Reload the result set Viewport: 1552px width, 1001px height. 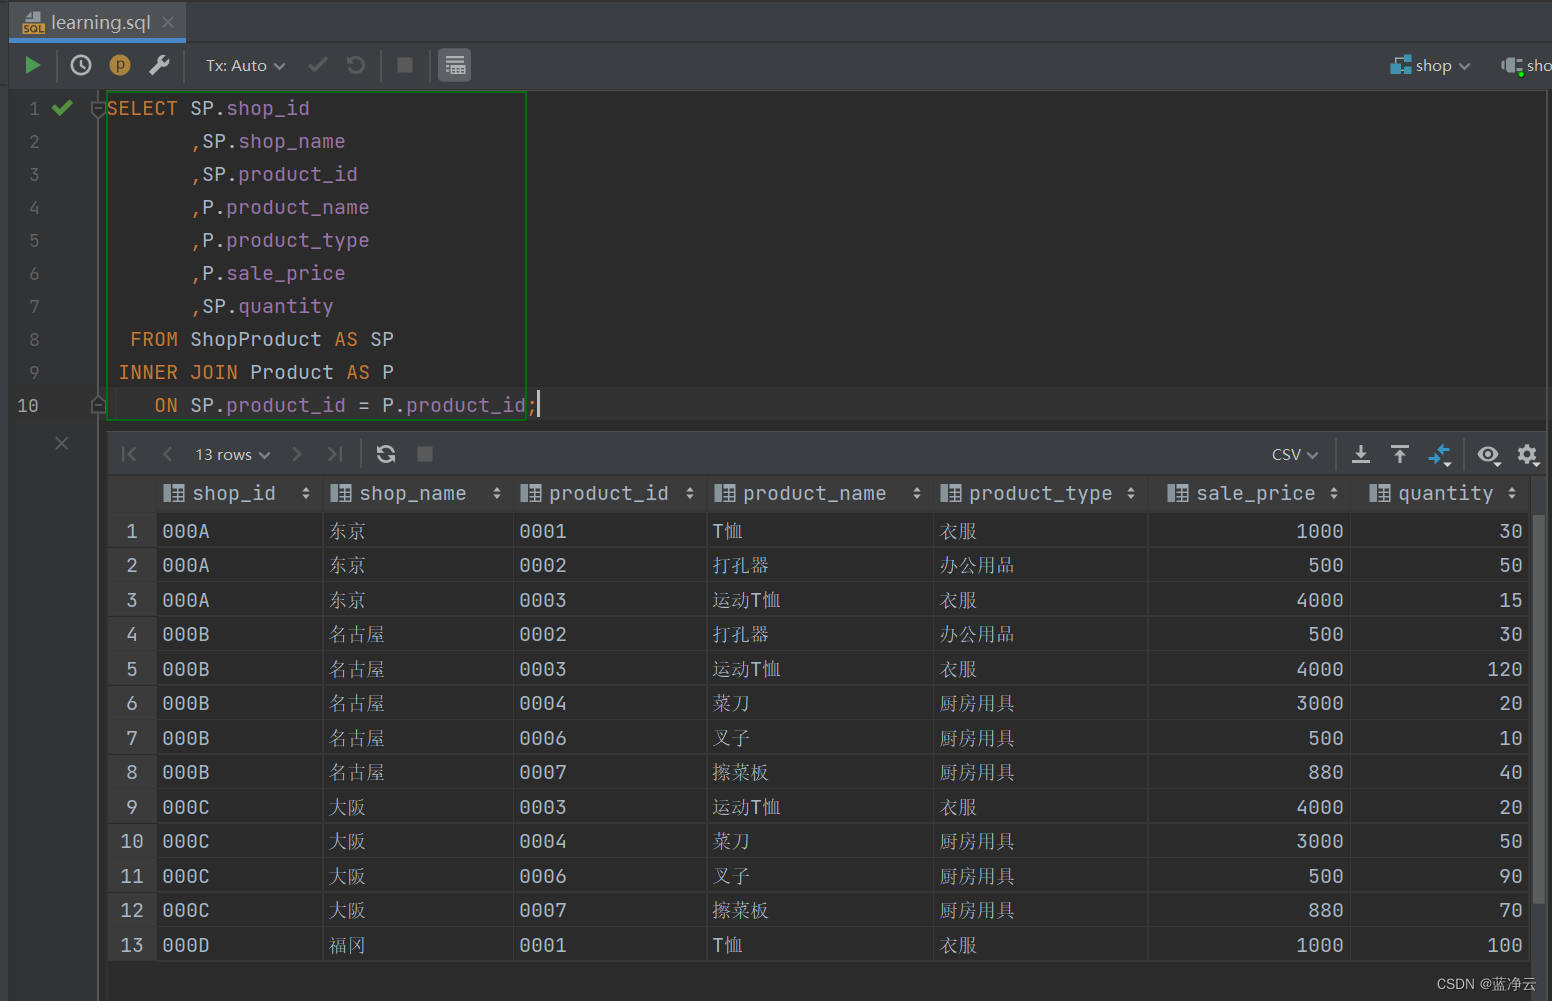386,454
